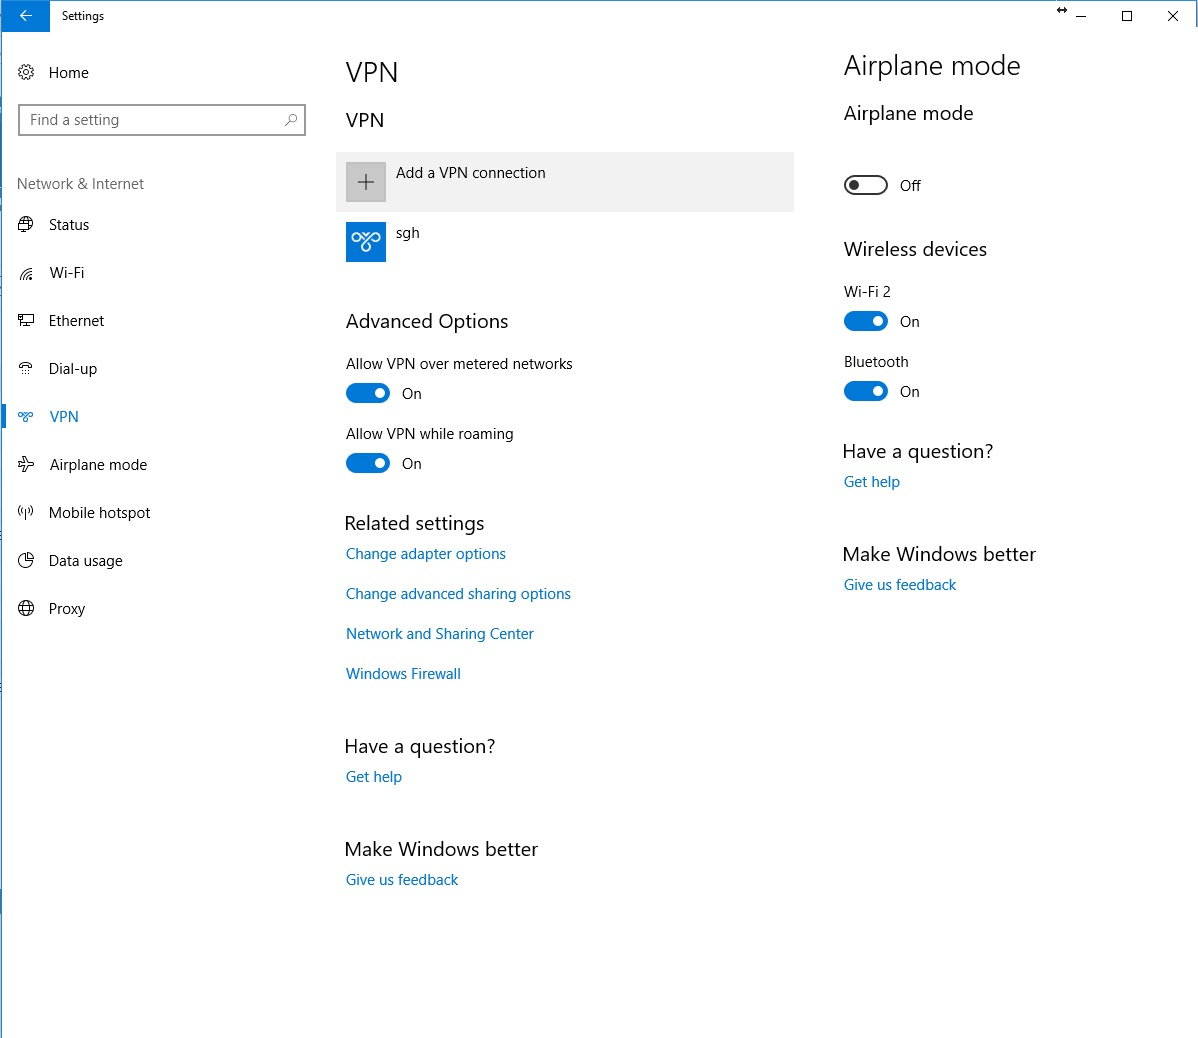Open the Proxy section
The height and width of the screenshot is (1038, 1198).
click(66, 609)
